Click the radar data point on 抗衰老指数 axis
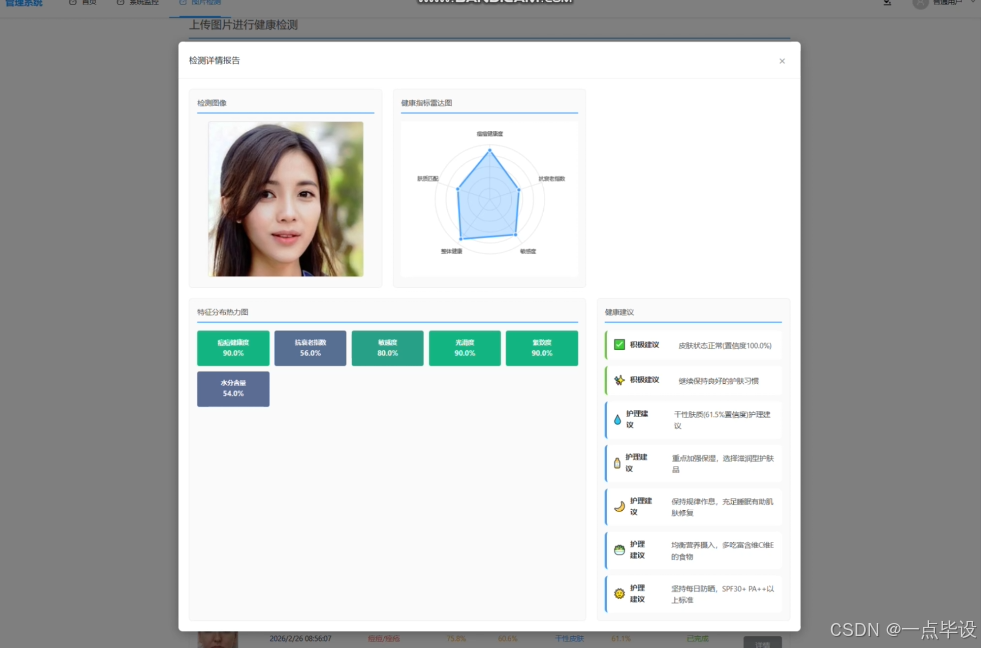This screenshot has width=981, height=648. [519, 190]
